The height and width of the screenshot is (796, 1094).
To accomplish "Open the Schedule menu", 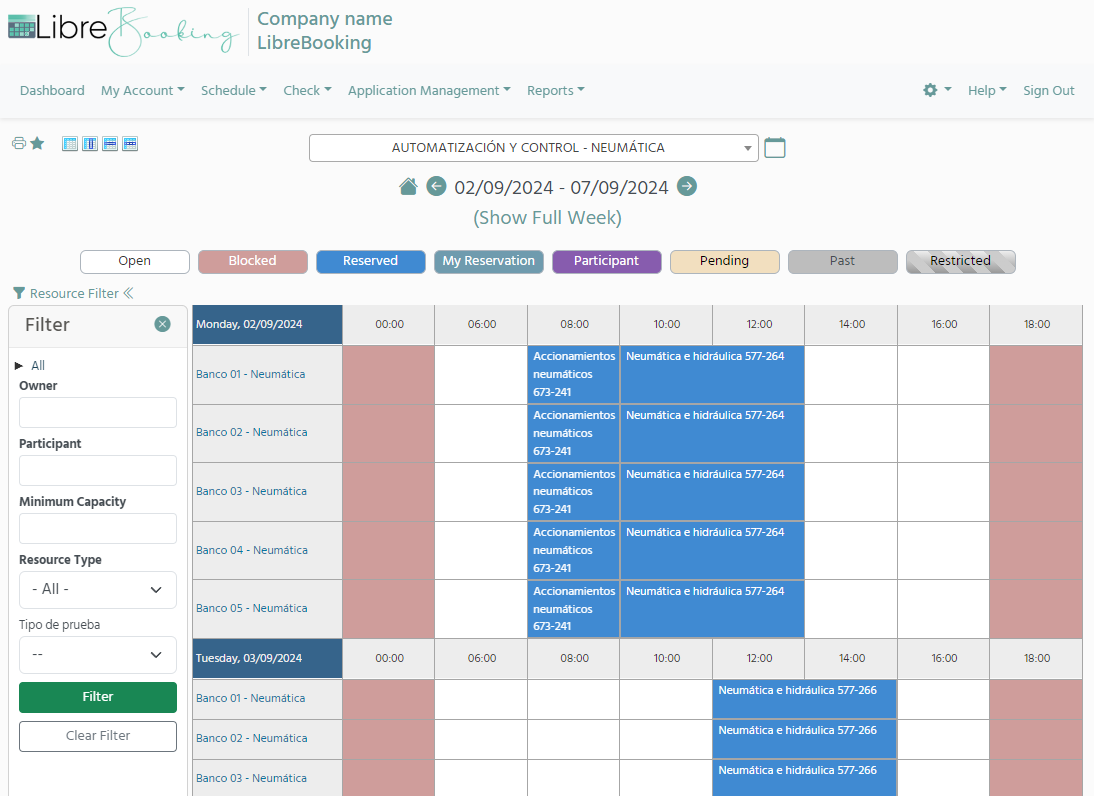I will (x=233, y=90).
